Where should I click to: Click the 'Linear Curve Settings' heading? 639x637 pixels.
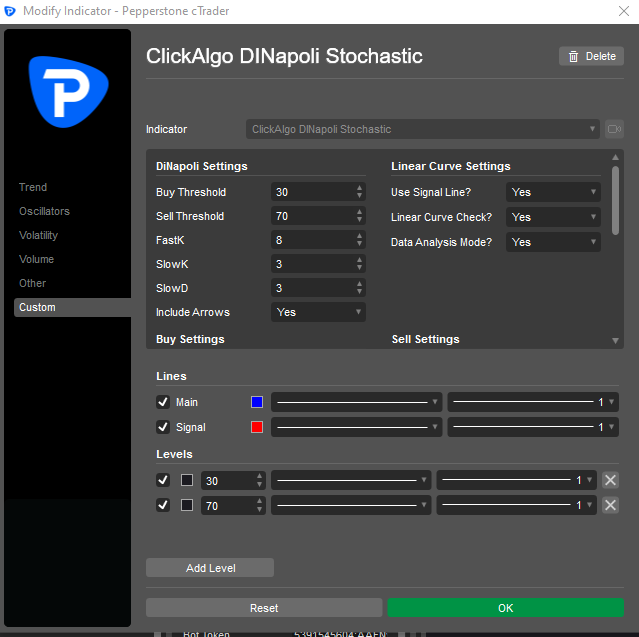451,166
